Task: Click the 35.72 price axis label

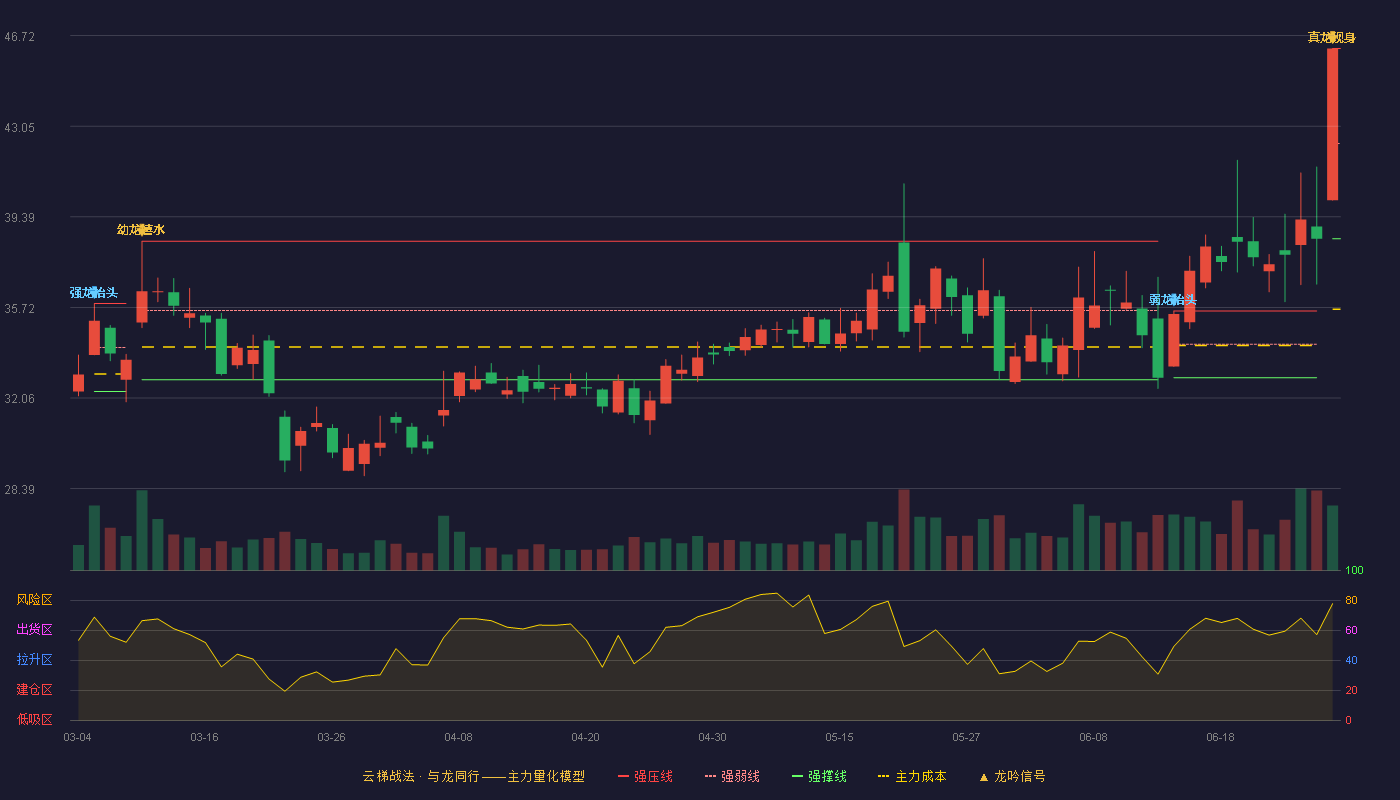Action: point(20,309)
